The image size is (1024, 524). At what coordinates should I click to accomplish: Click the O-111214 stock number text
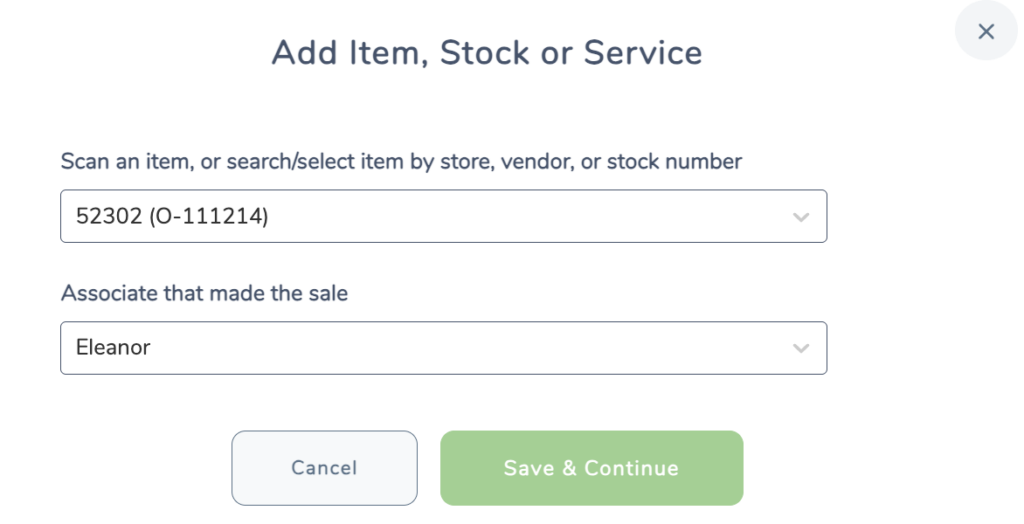point(209,216)
